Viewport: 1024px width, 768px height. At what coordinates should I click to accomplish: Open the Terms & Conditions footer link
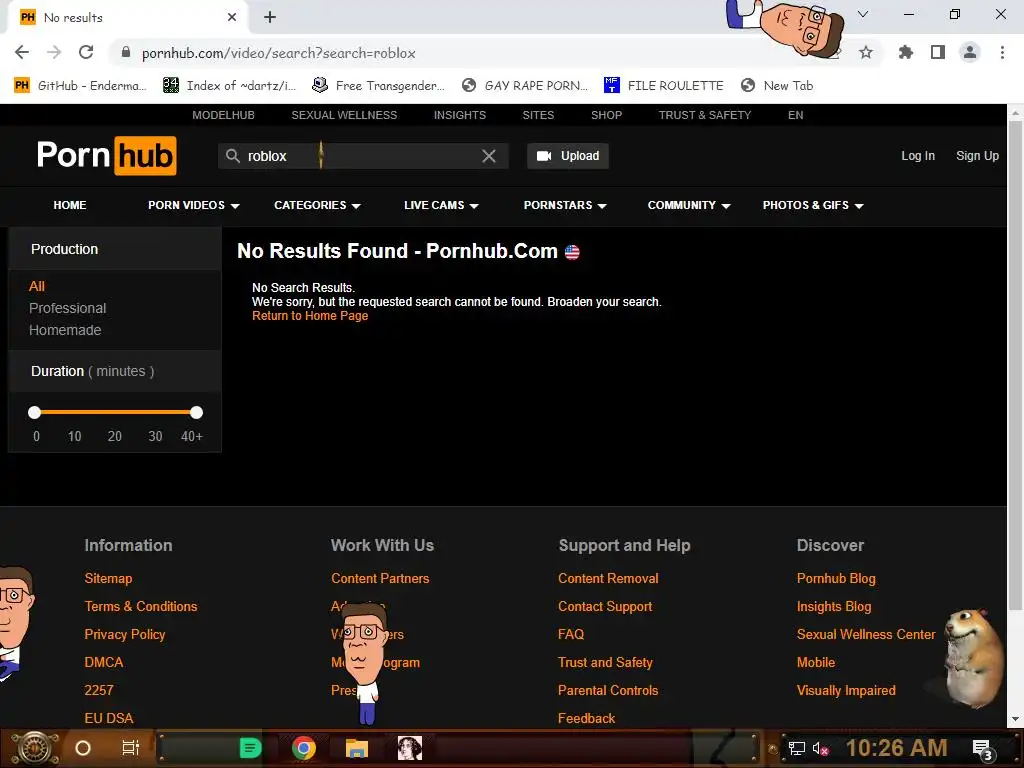coord(140,607)
